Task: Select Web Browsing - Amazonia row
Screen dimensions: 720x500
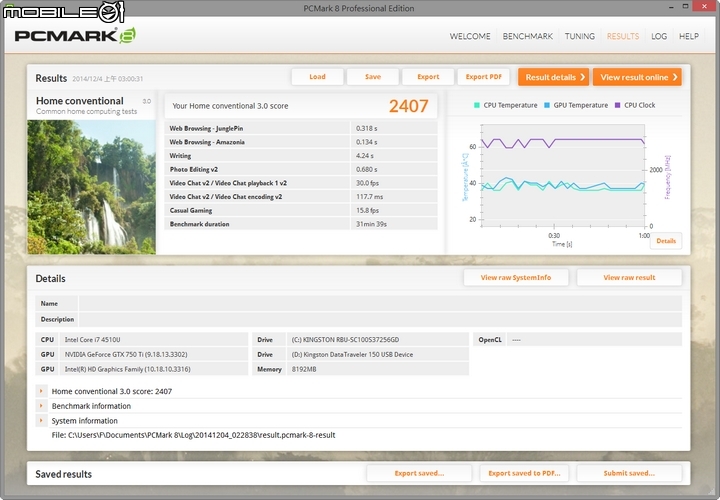Action: click(301, 142)
